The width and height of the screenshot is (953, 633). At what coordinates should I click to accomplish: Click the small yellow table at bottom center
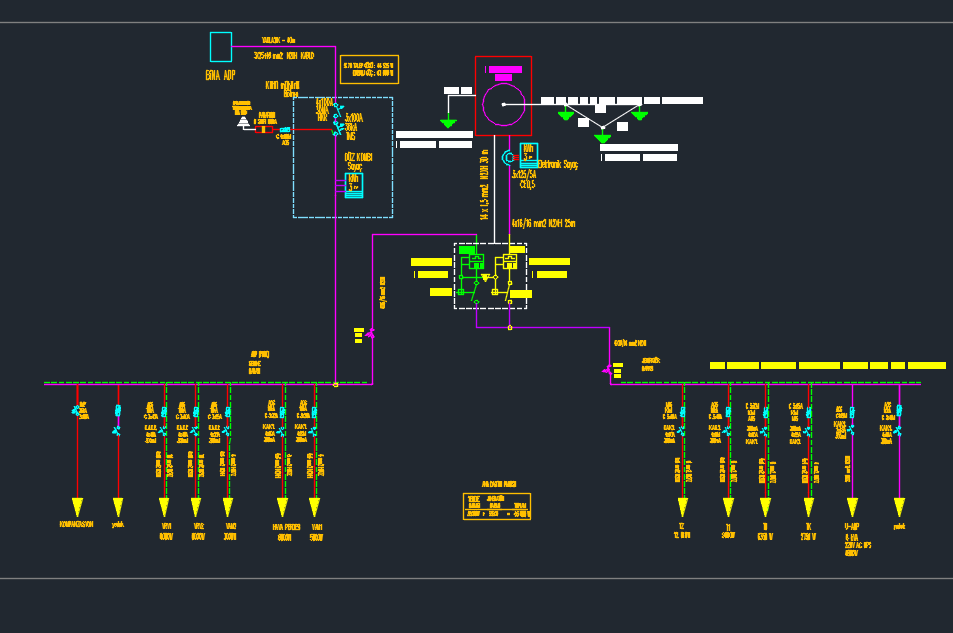(497, 506)
